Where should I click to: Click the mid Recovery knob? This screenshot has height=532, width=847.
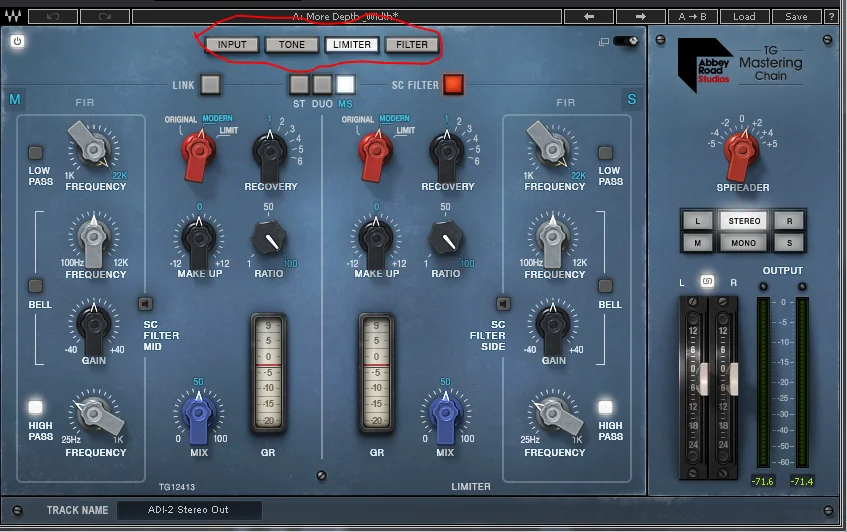tap(270, 154)
